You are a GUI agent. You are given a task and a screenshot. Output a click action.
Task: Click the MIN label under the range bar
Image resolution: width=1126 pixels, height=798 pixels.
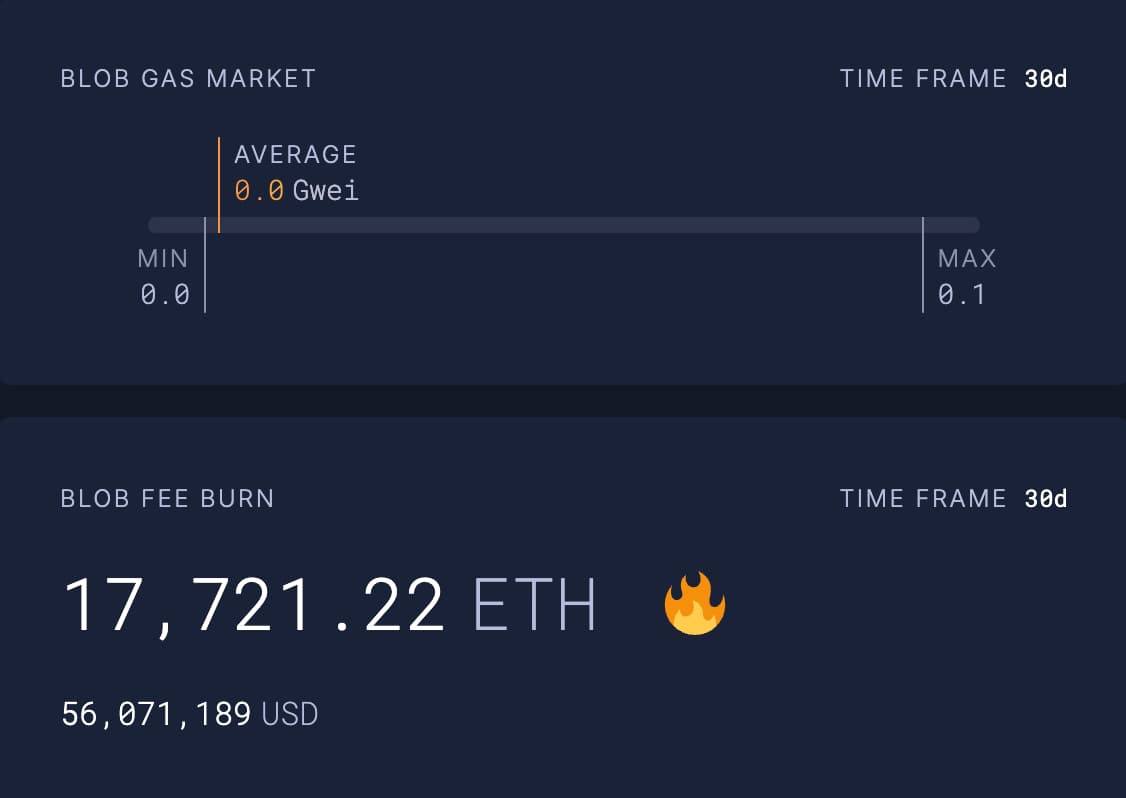(x=163, y=259)
